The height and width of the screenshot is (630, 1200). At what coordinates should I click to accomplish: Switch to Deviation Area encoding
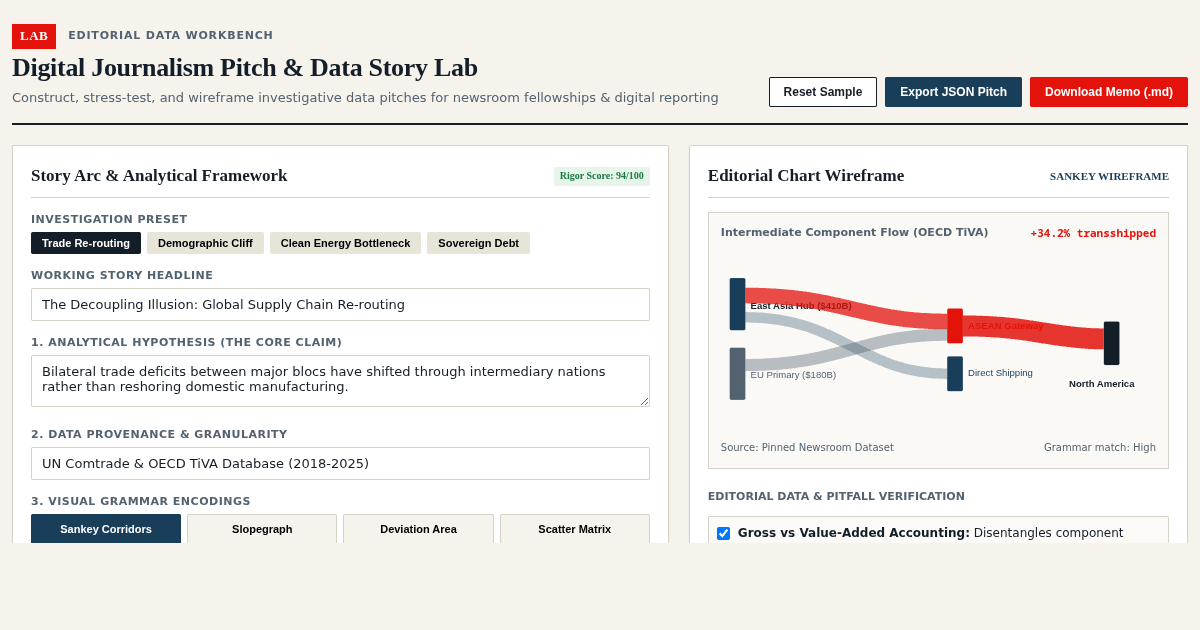418,529
